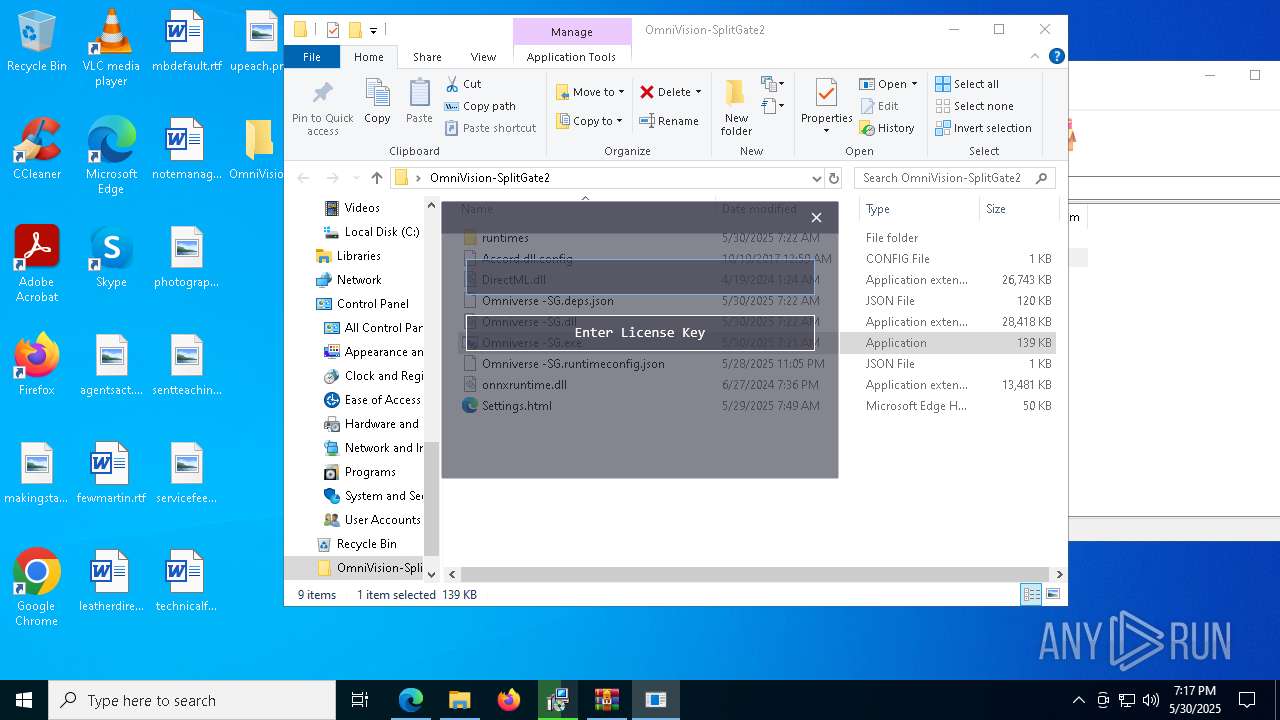Screen dimensions: 1280x720
Task: Select the Manage contextual tab
Action: (x=572, y=32)
